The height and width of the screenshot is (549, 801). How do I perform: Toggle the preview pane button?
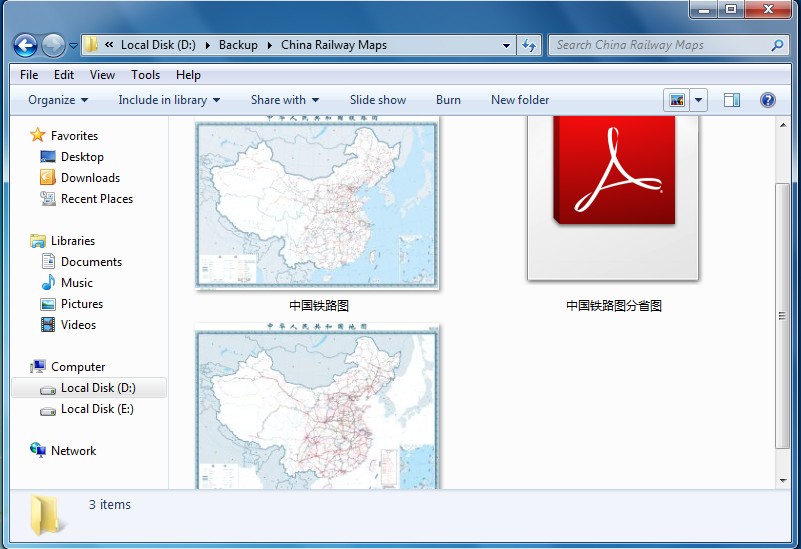point(732,100)
